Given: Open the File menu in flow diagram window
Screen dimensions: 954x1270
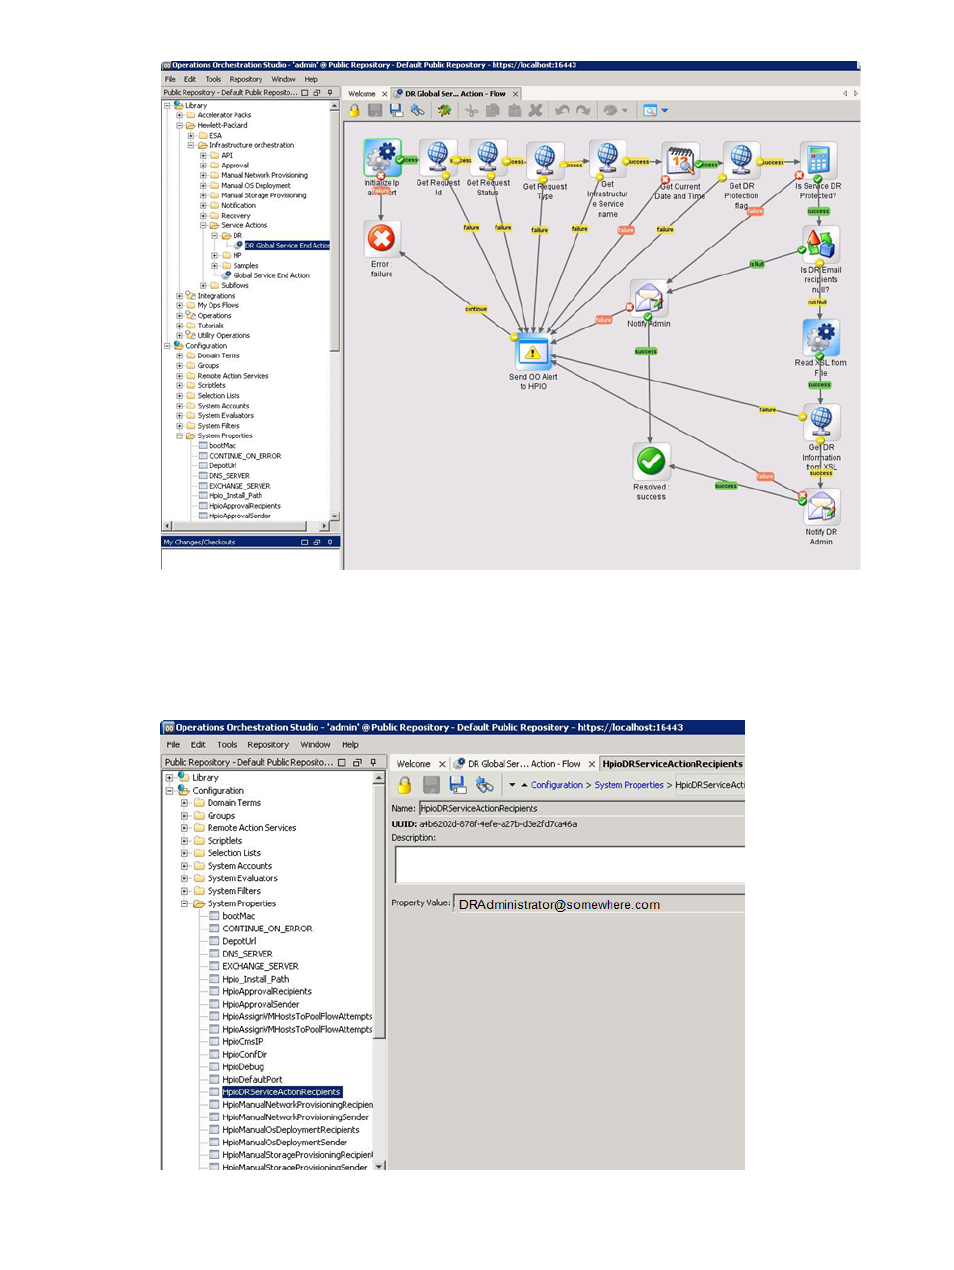Looking at the screenshot, I should (170, 79).
